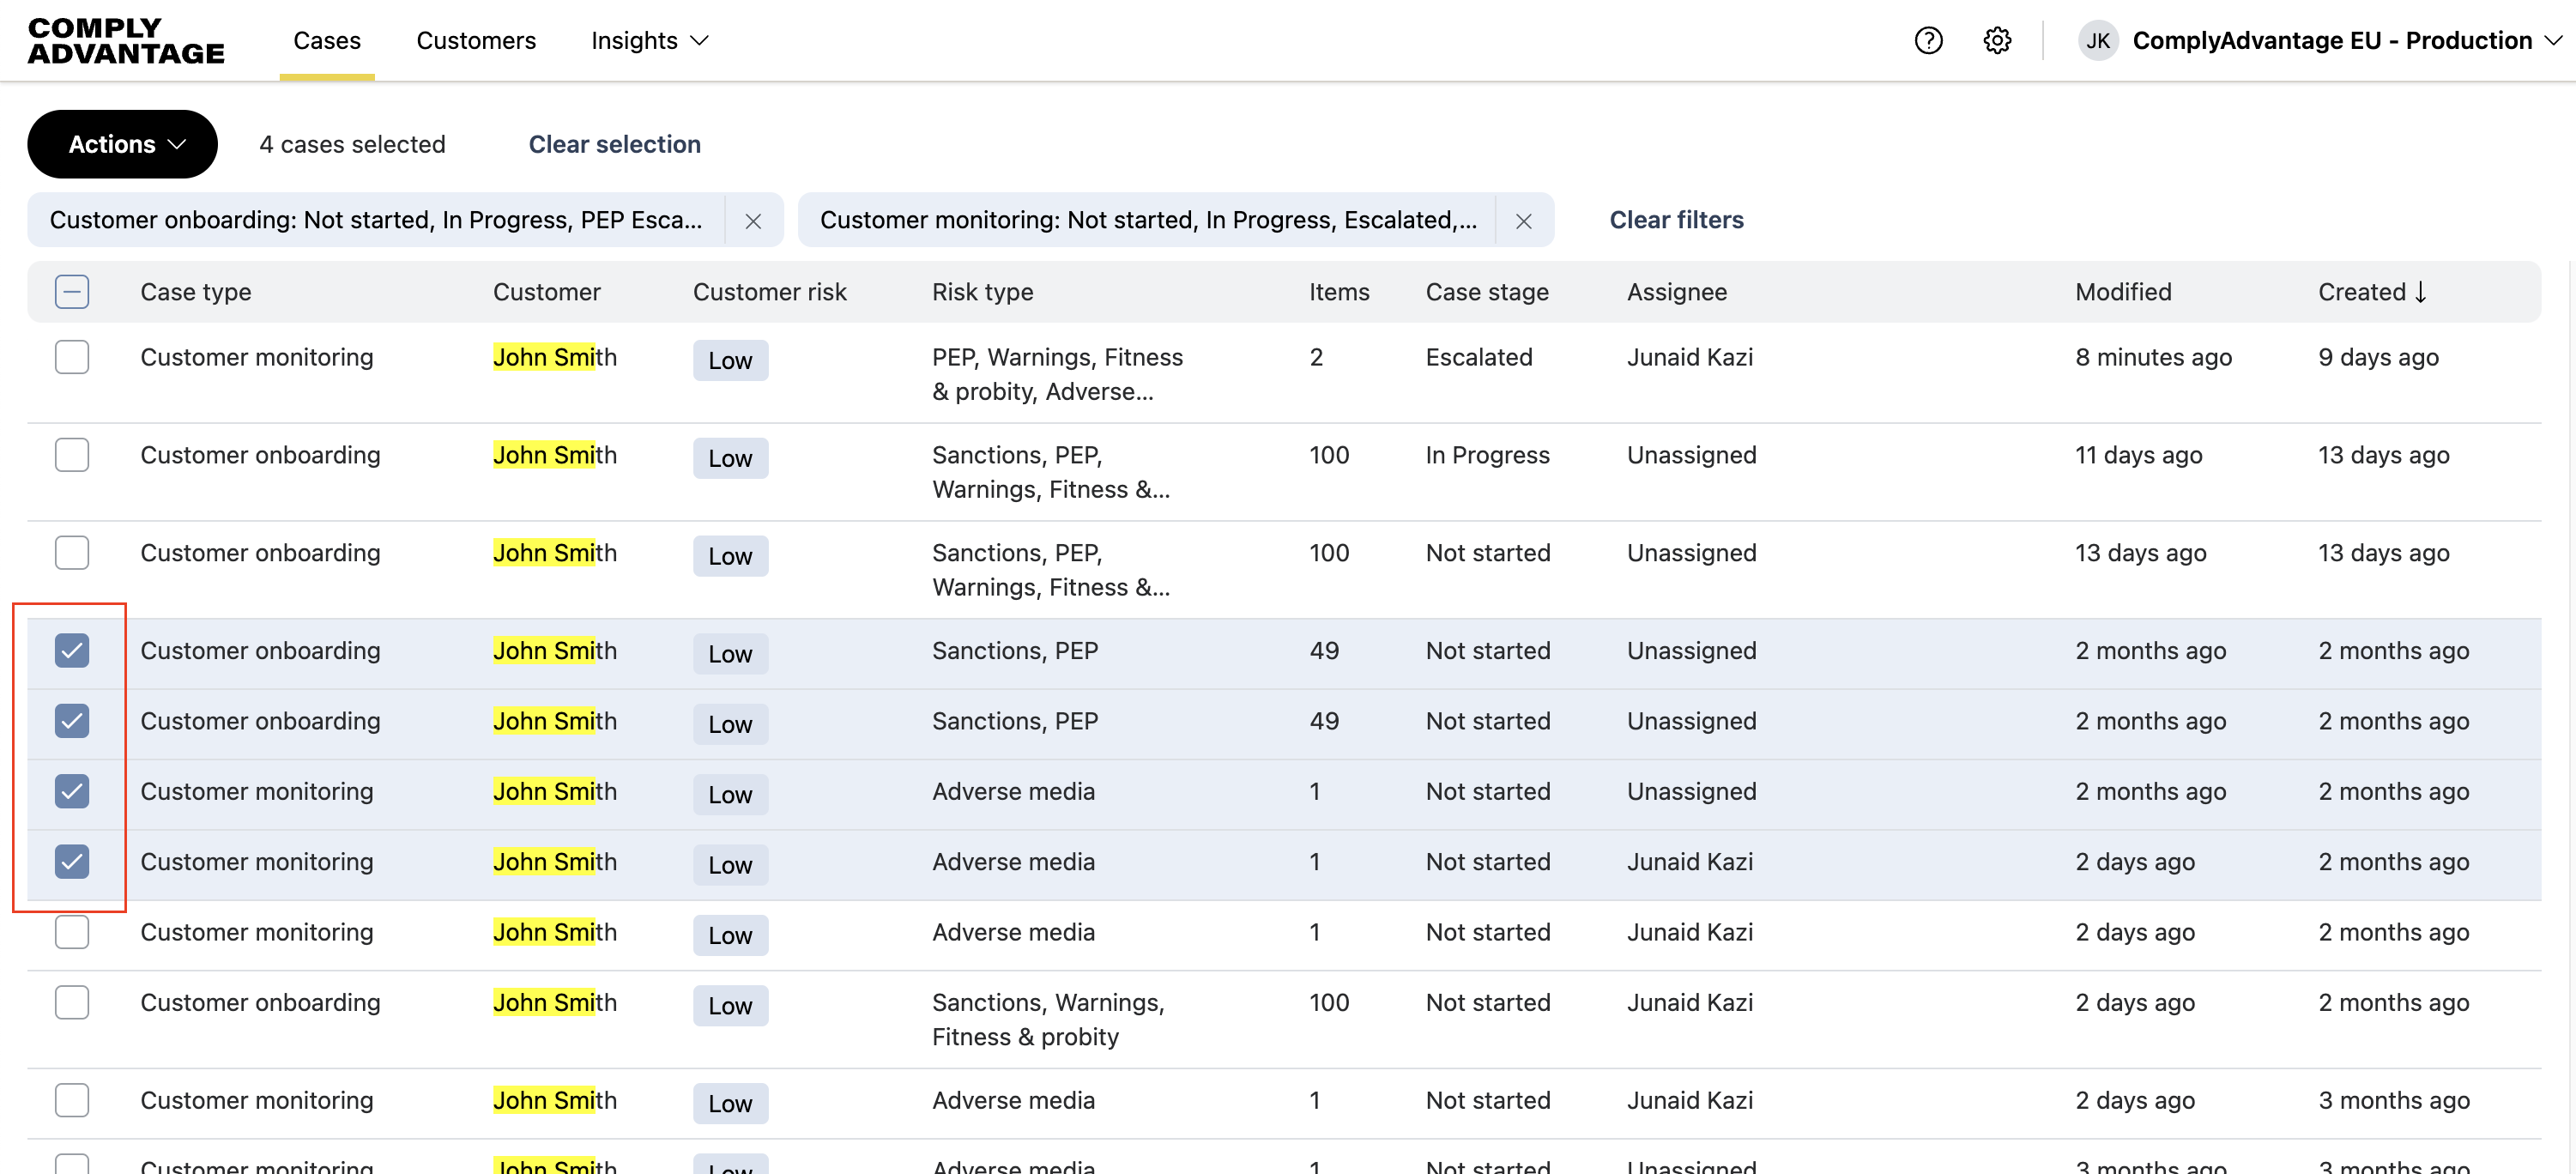
Task: Expand the Insights menu
Action: pyautogui.click(x=650, y=41)
